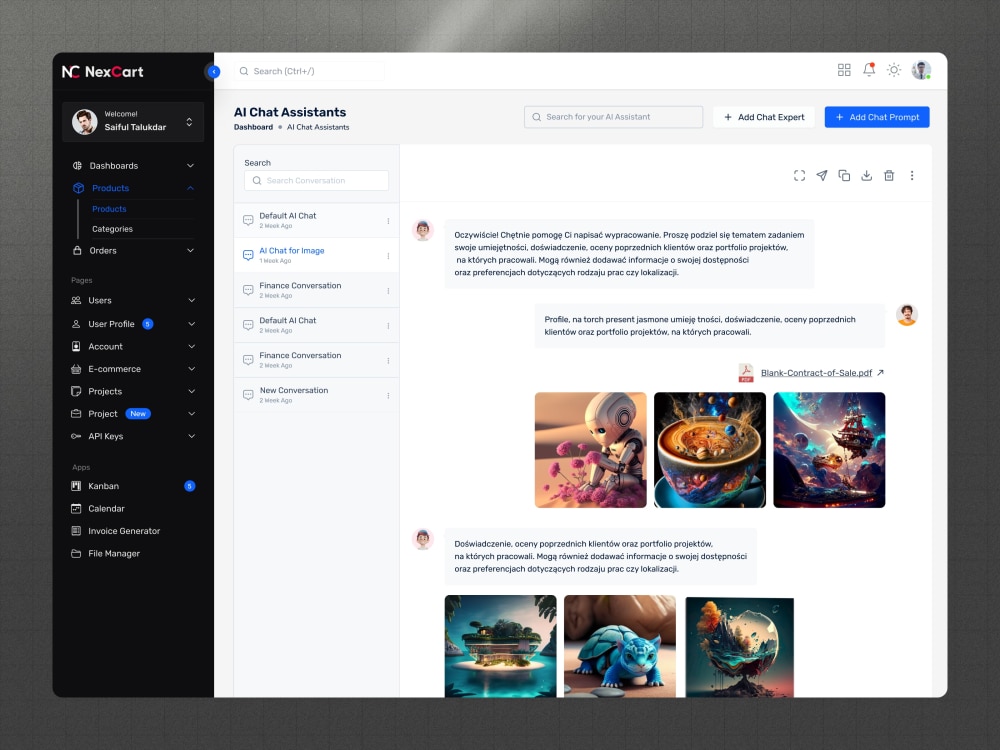This screenshot has height=750, width=1000.
Task: Click the send paper-plane icon
Action: [821, 175]
